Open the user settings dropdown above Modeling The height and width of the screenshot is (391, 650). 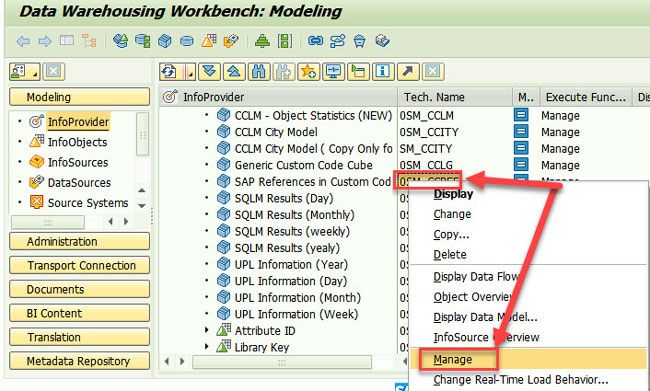(x=25, y=72)
